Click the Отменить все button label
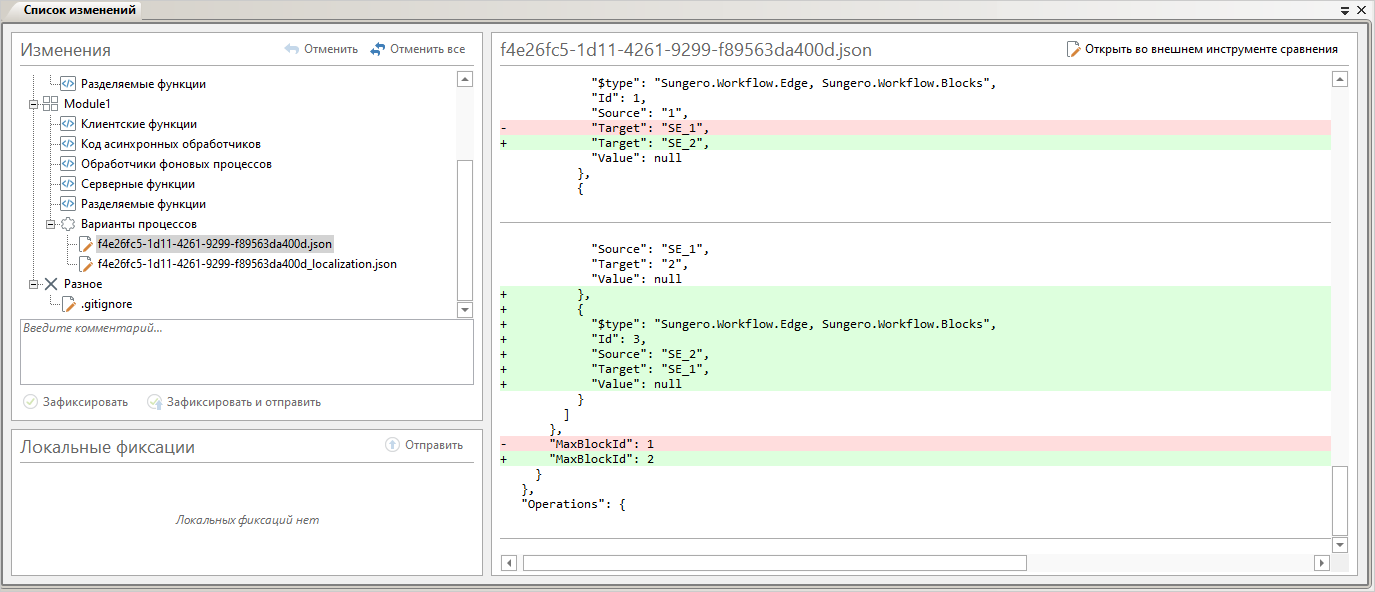 pyautogui.click(x=427, y=49)
